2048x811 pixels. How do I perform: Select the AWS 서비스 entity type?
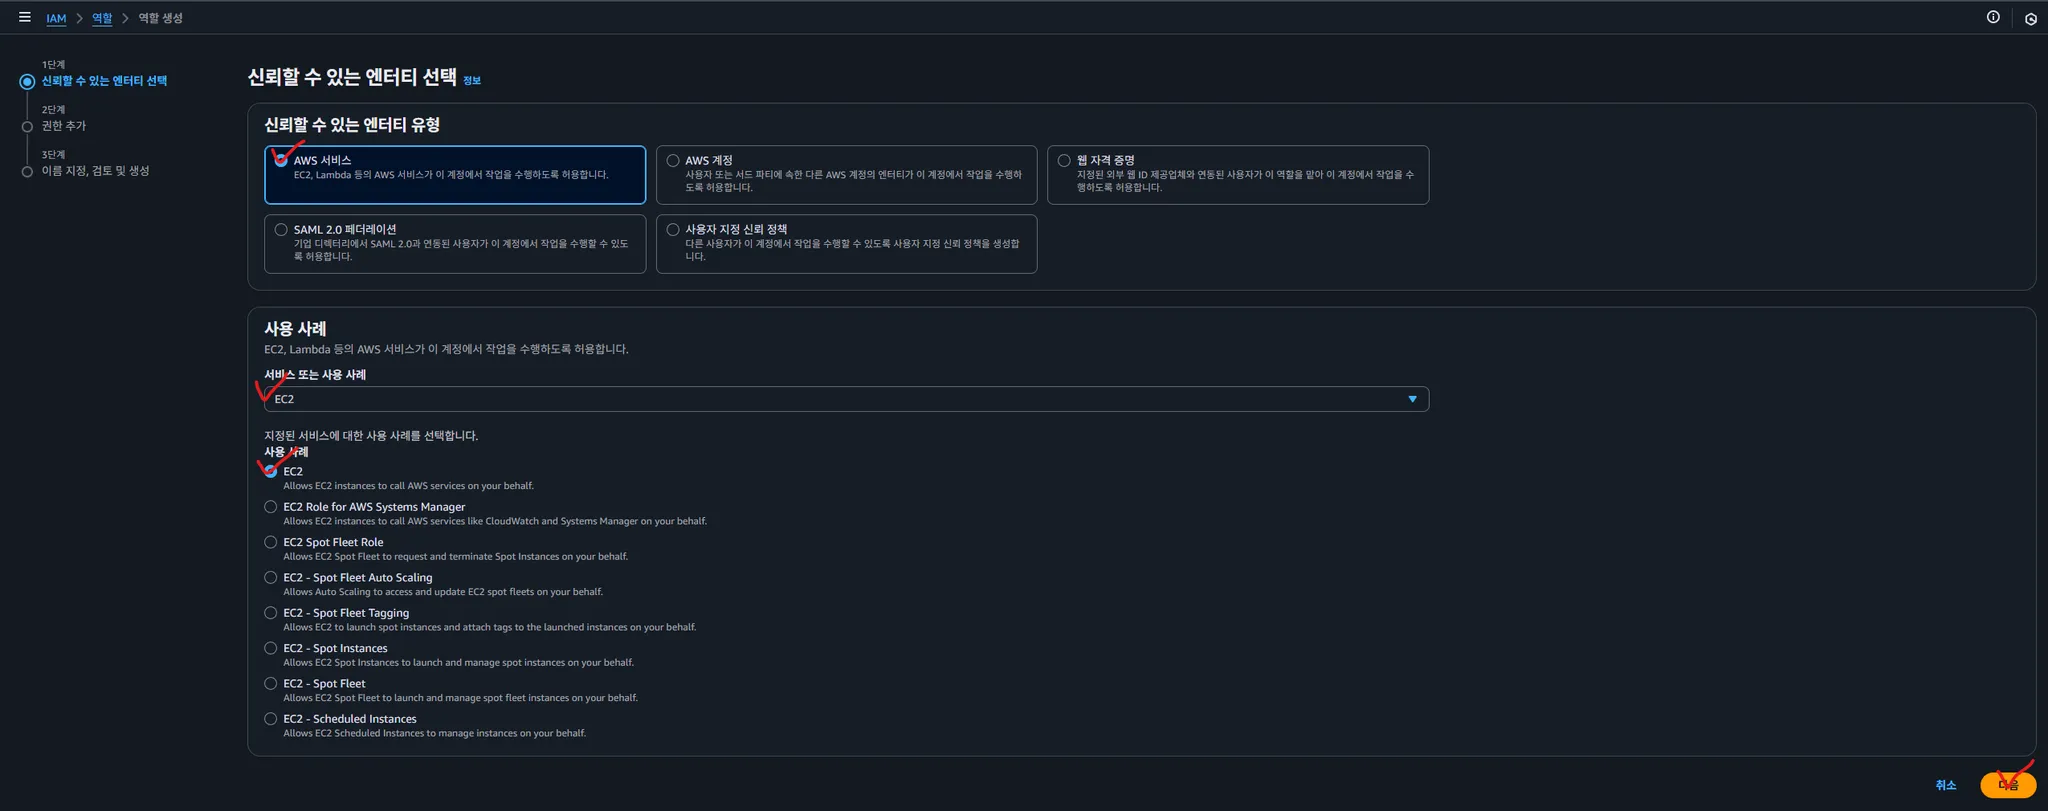pyautogui.click(x=281, y=160)
